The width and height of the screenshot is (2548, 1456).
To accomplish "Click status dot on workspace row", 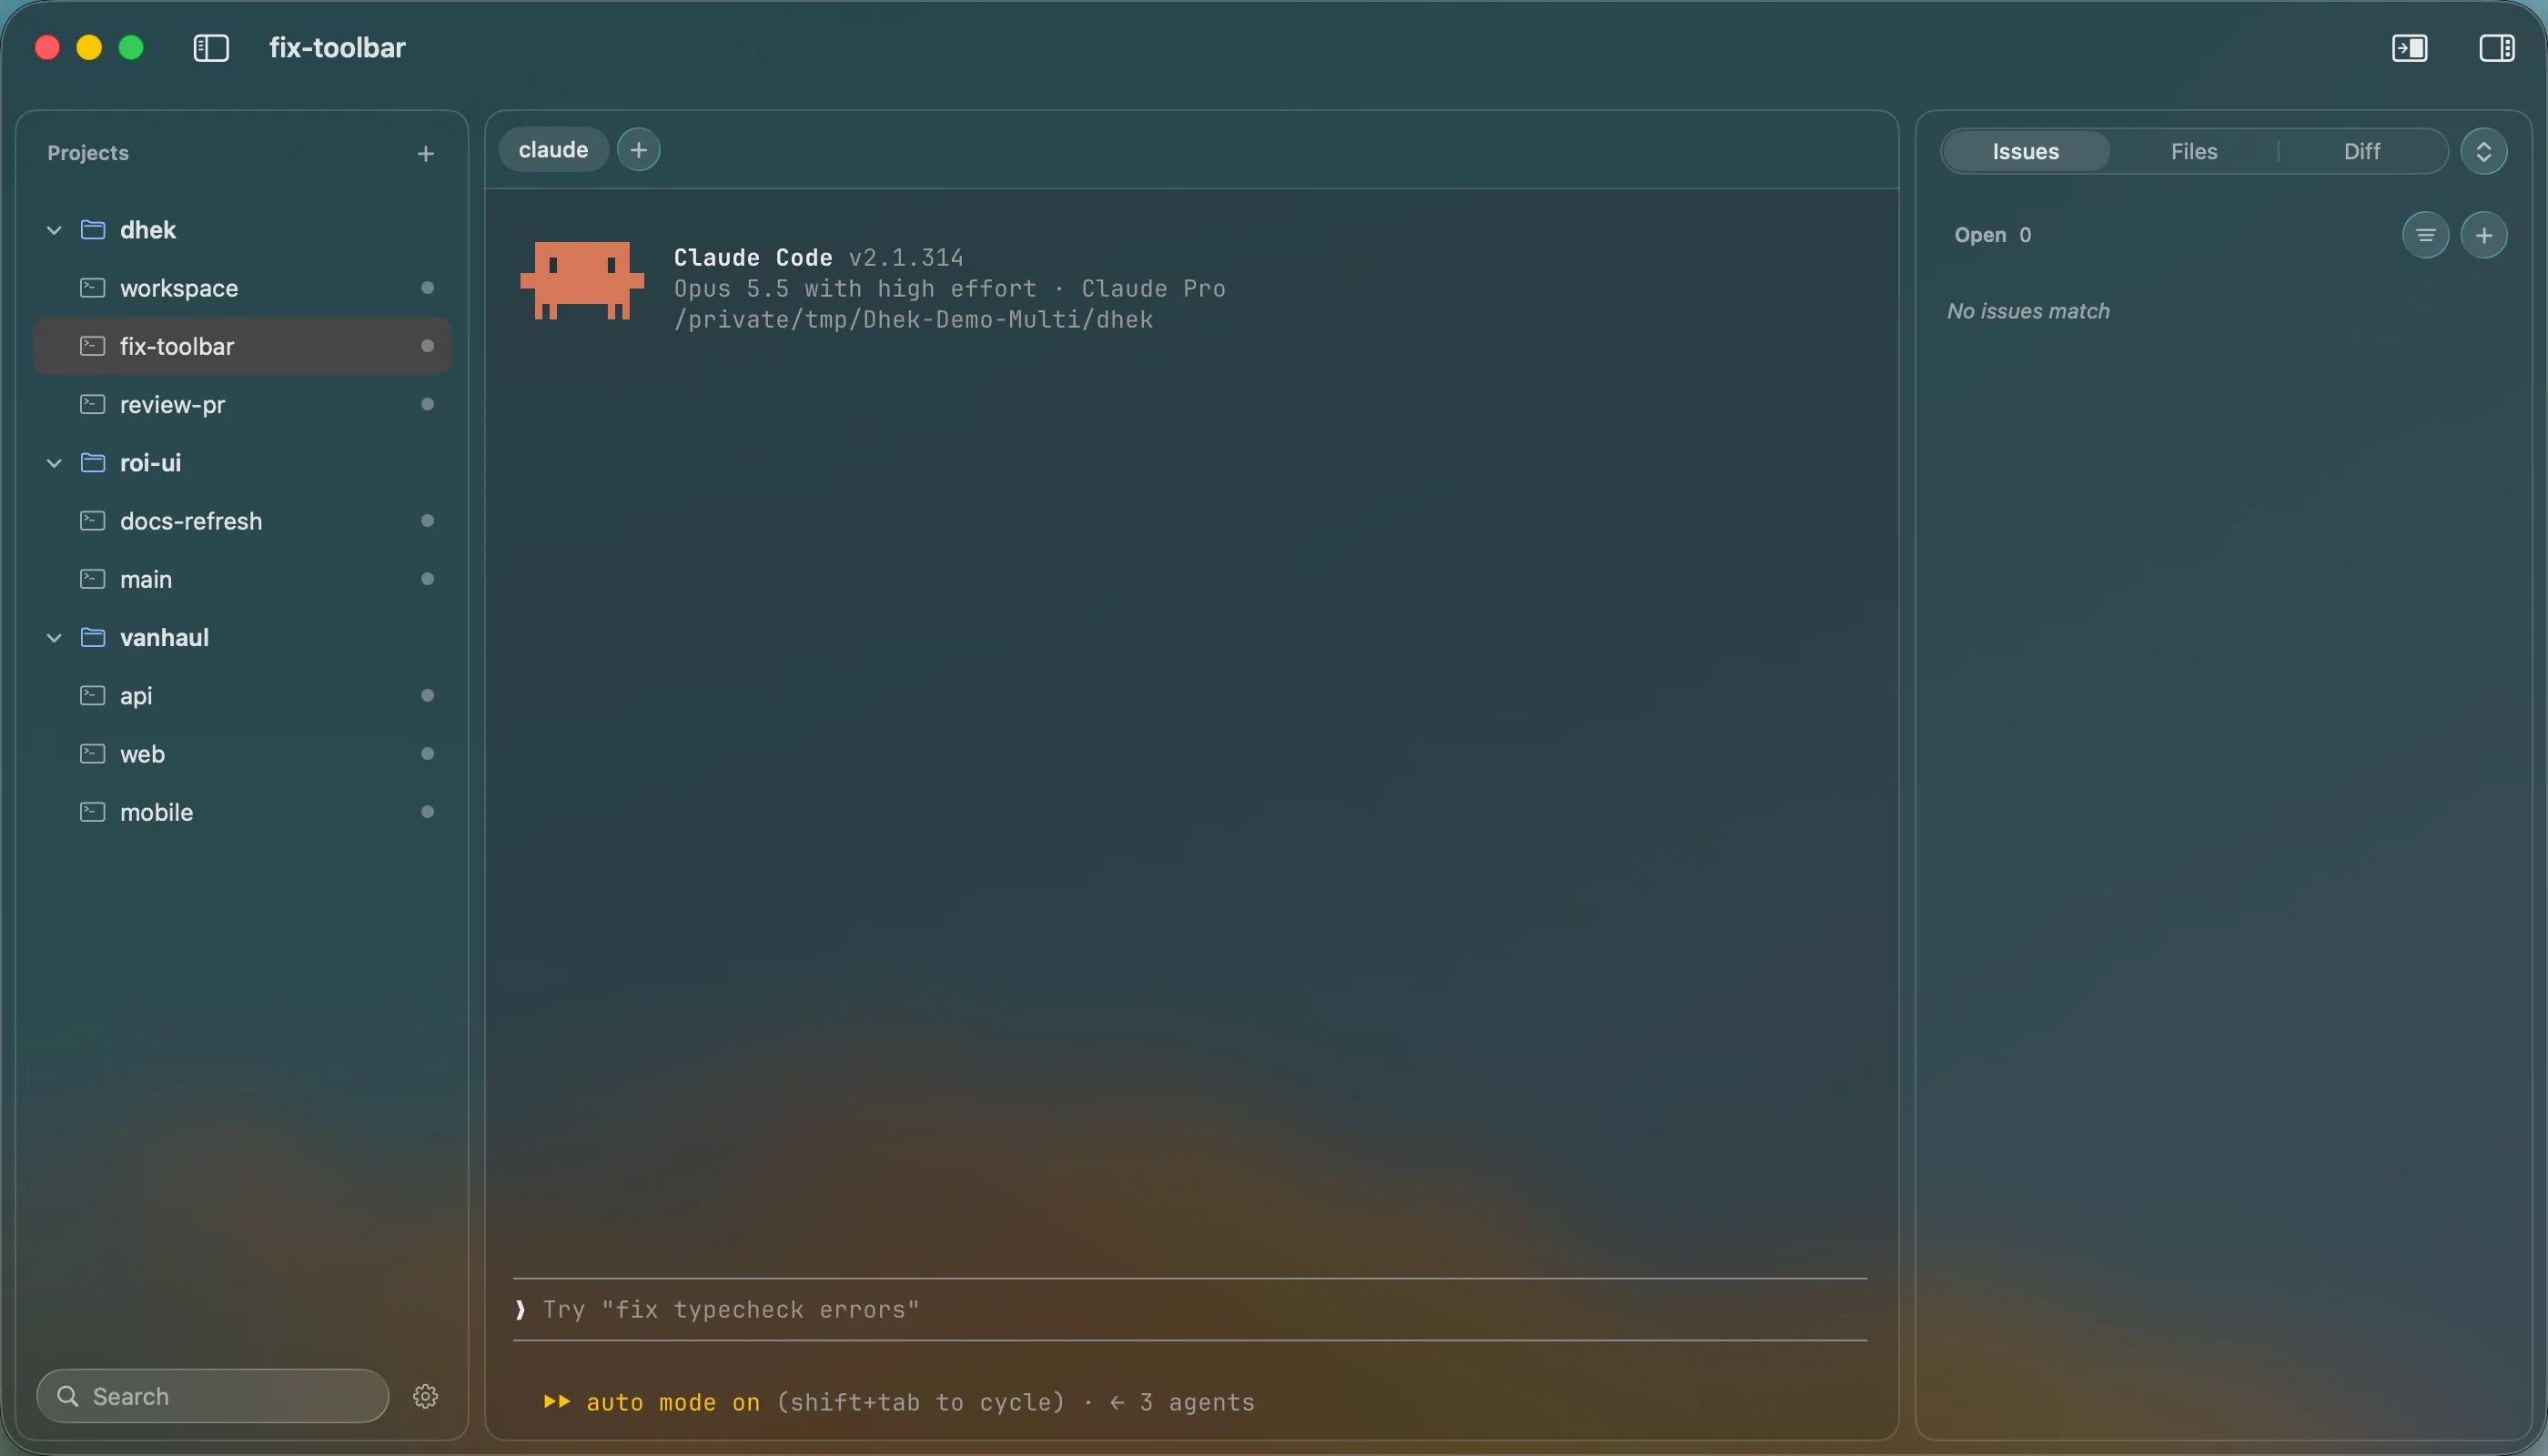I will 428,288.
